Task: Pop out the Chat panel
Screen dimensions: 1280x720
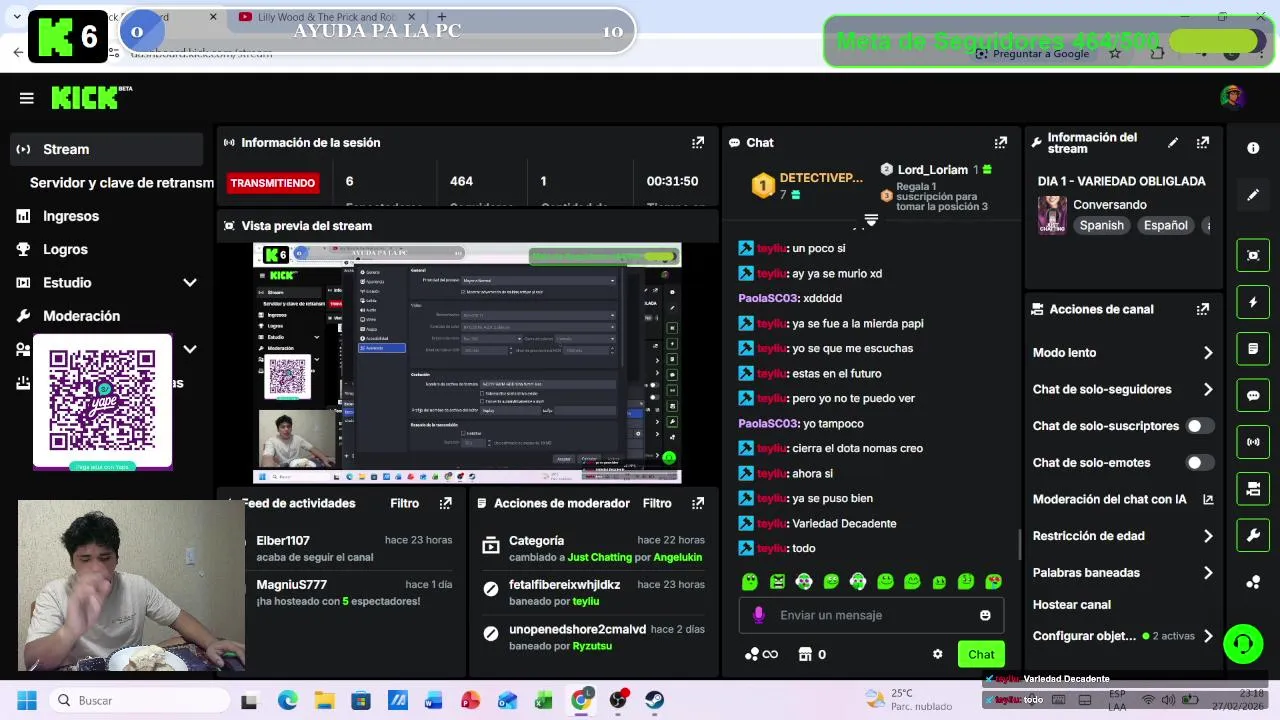Action: (x=1001, y=143)
